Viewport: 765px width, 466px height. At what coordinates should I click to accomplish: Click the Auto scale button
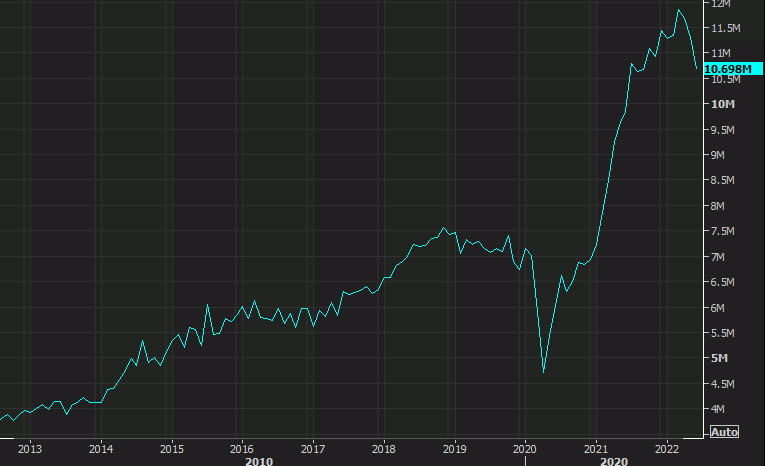[724, 432]
